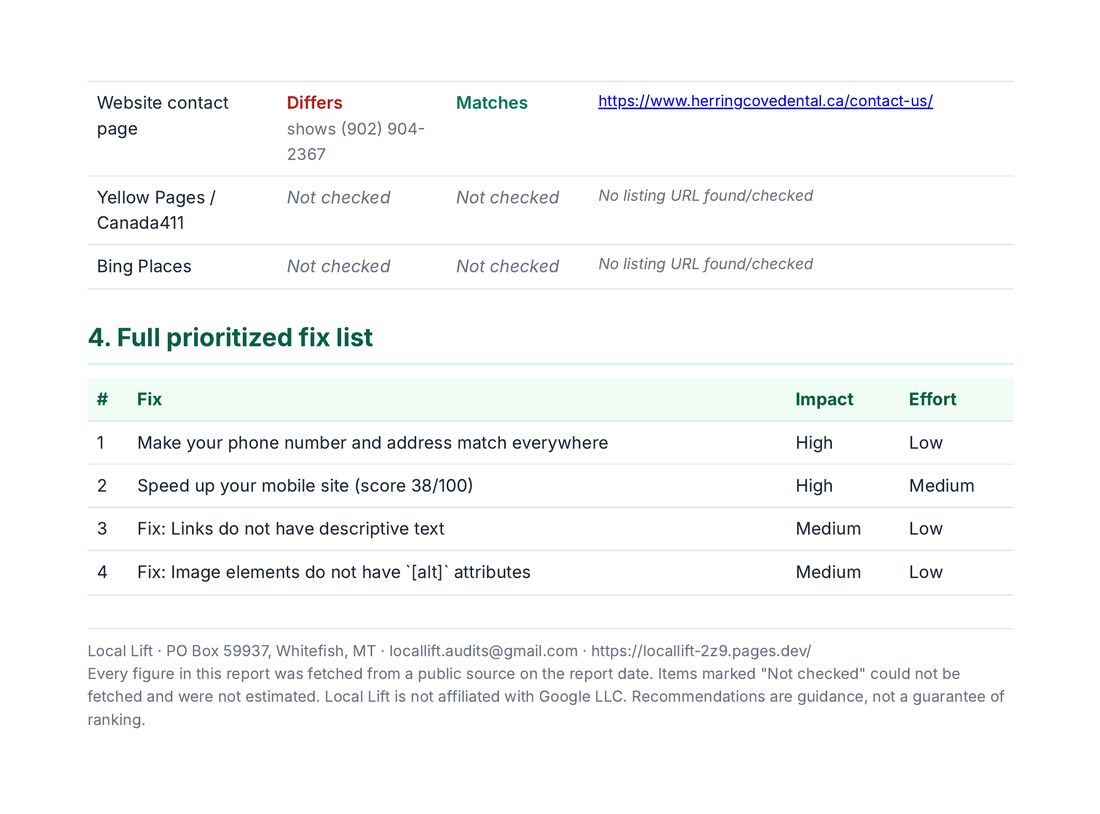1100x814 pixels.
Task: Click the first 'Not checked' in the Bing Places row
Action: coord(339,266)
